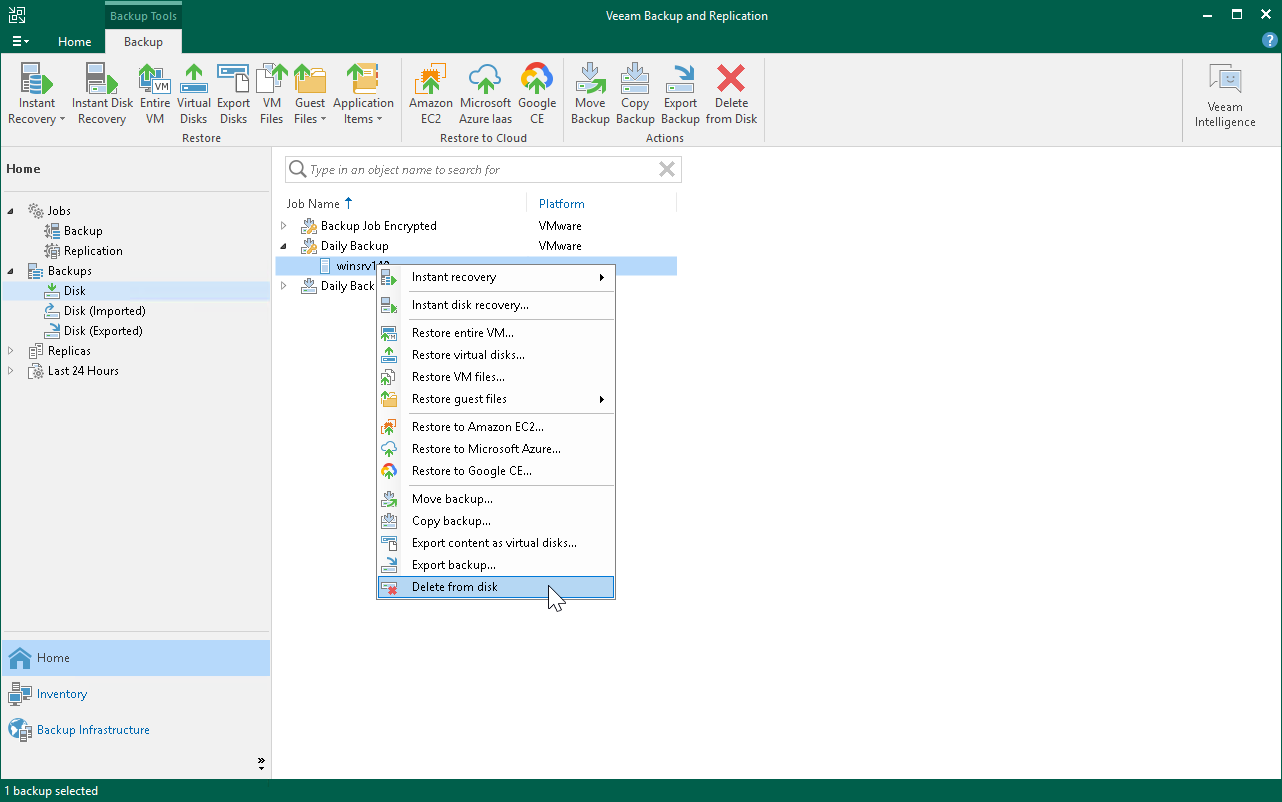Click Export Backup ribbon icon
This screenshot has height=802, width=1282.
(x=680, y=94)
